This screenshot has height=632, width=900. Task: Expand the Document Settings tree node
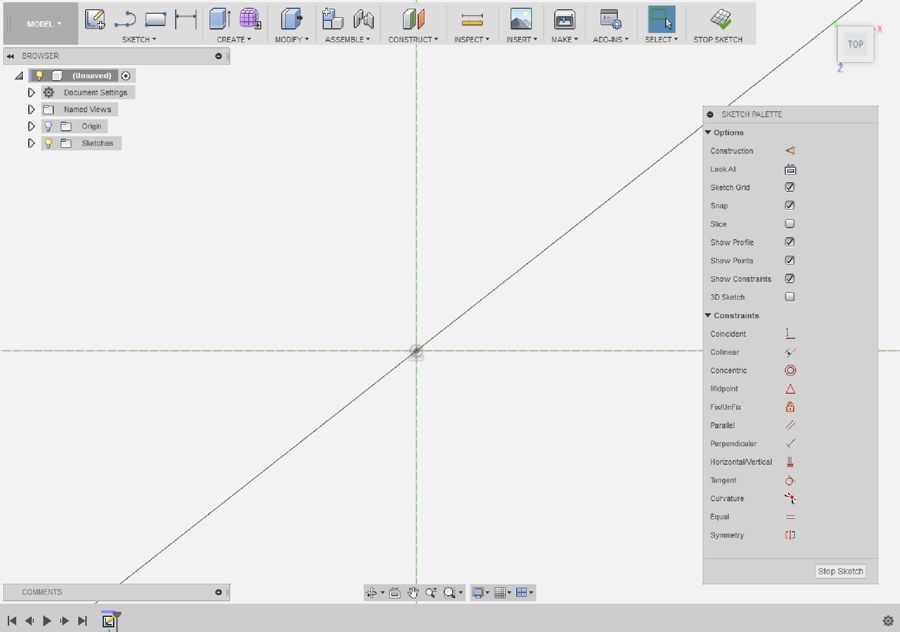point(31,92)
